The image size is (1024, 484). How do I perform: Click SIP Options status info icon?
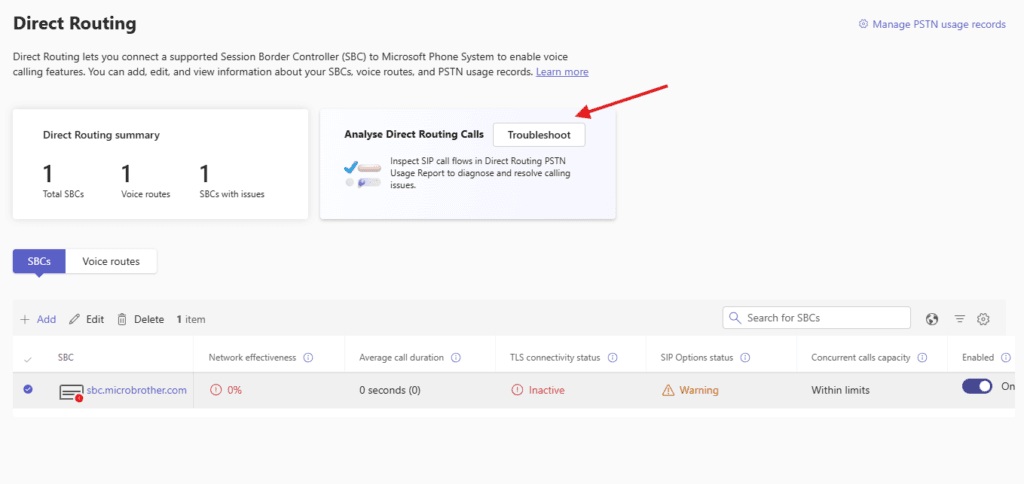pos(746,358)
